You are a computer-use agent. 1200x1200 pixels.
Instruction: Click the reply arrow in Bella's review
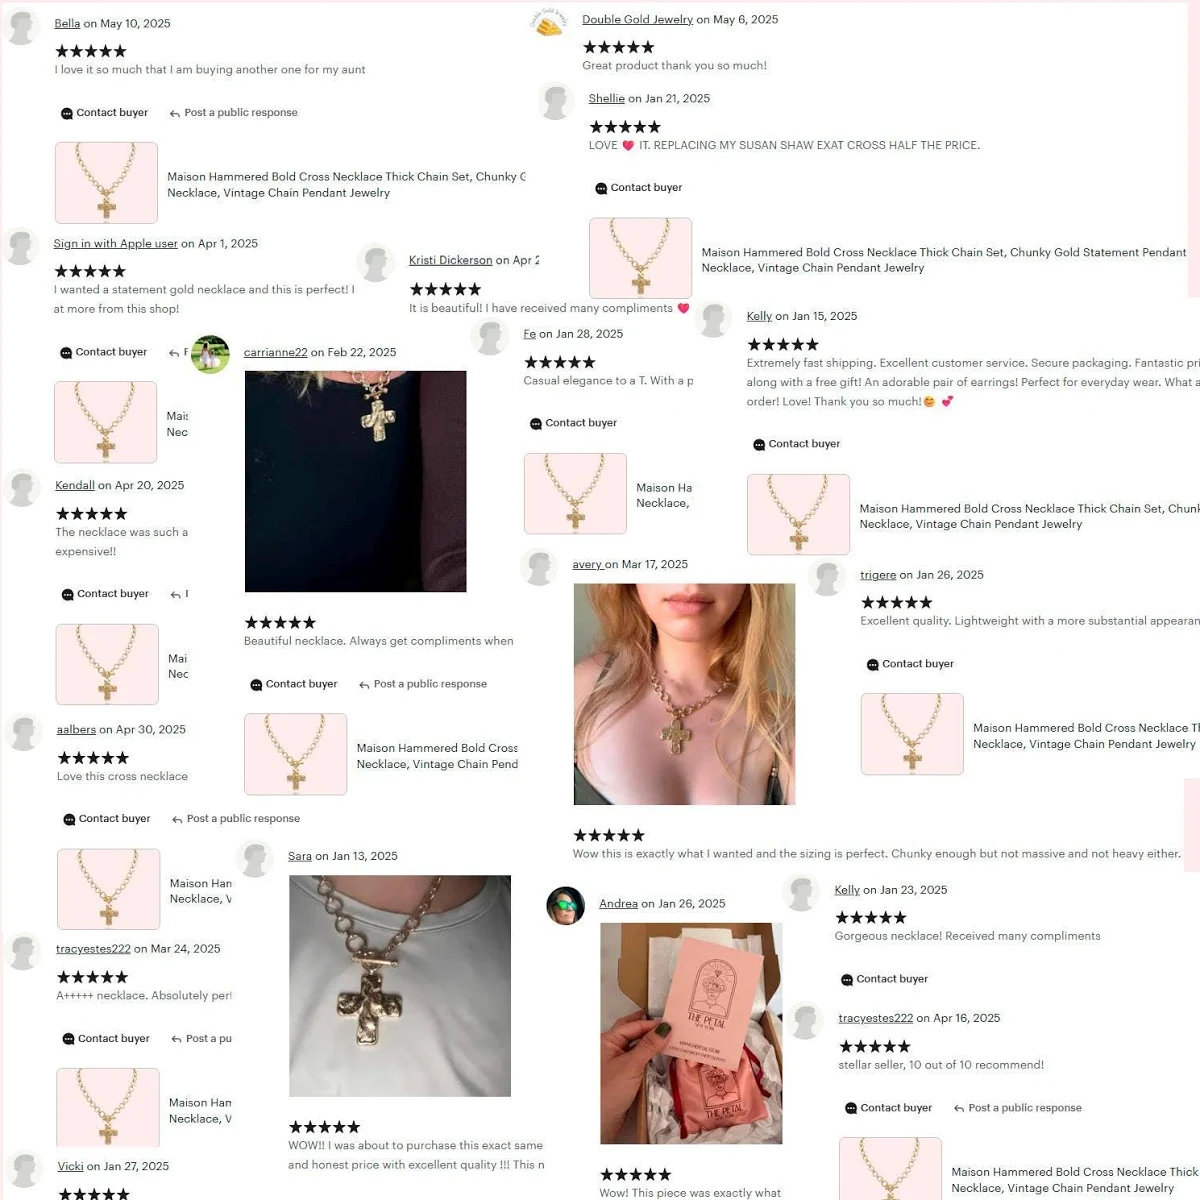coord(175,114)
